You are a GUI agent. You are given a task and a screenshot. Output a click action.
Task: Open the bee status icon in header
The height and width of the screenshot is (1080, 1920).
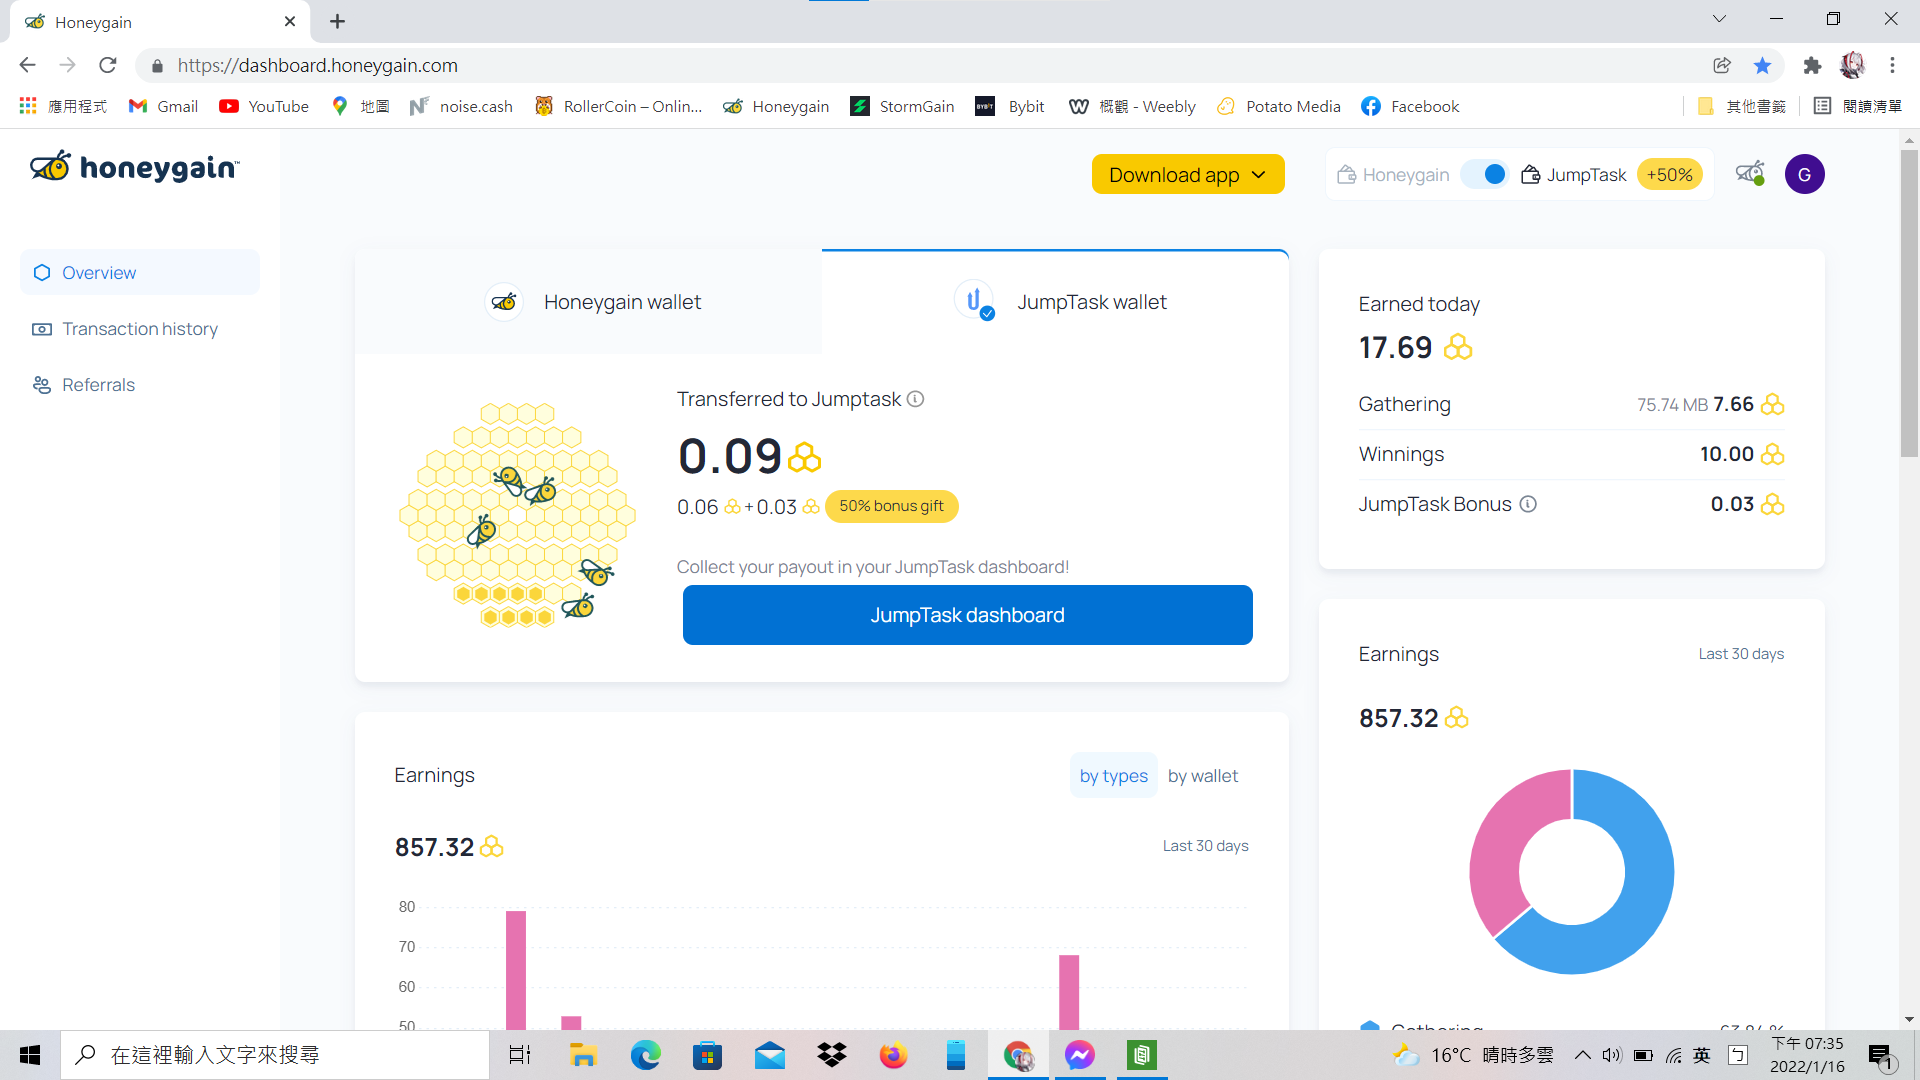(1750, 174)
